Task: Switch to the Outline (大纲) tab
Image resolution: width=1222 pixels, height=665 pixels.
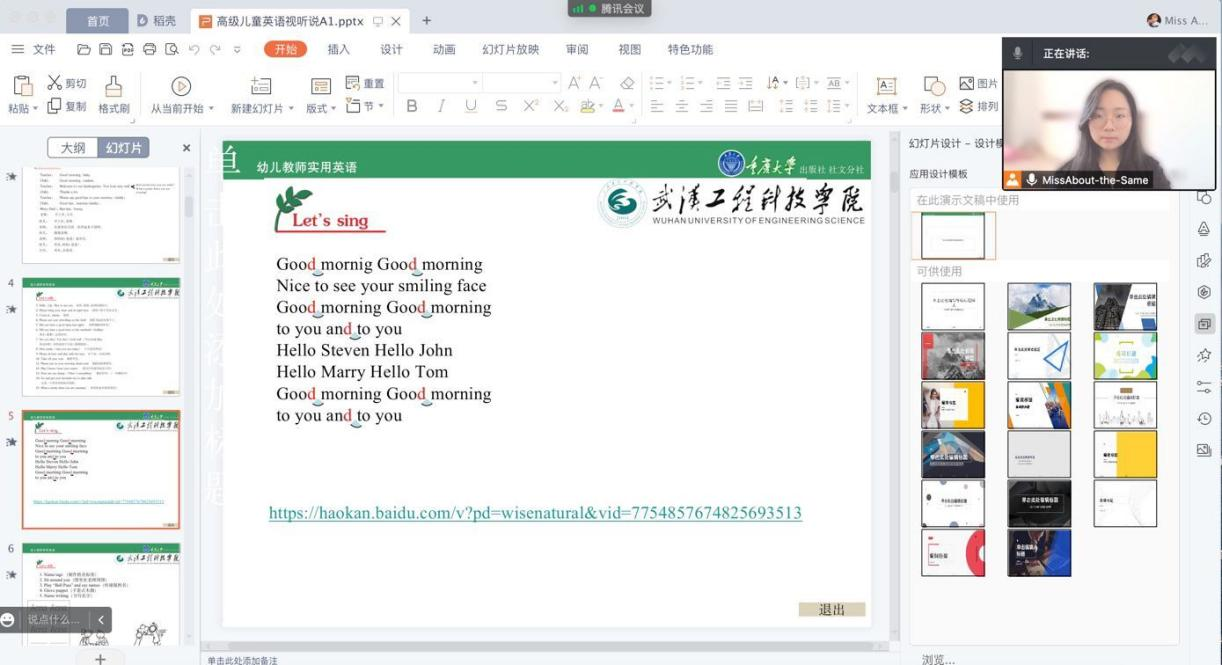Action: pyautogui.click(x=73, y=148)
